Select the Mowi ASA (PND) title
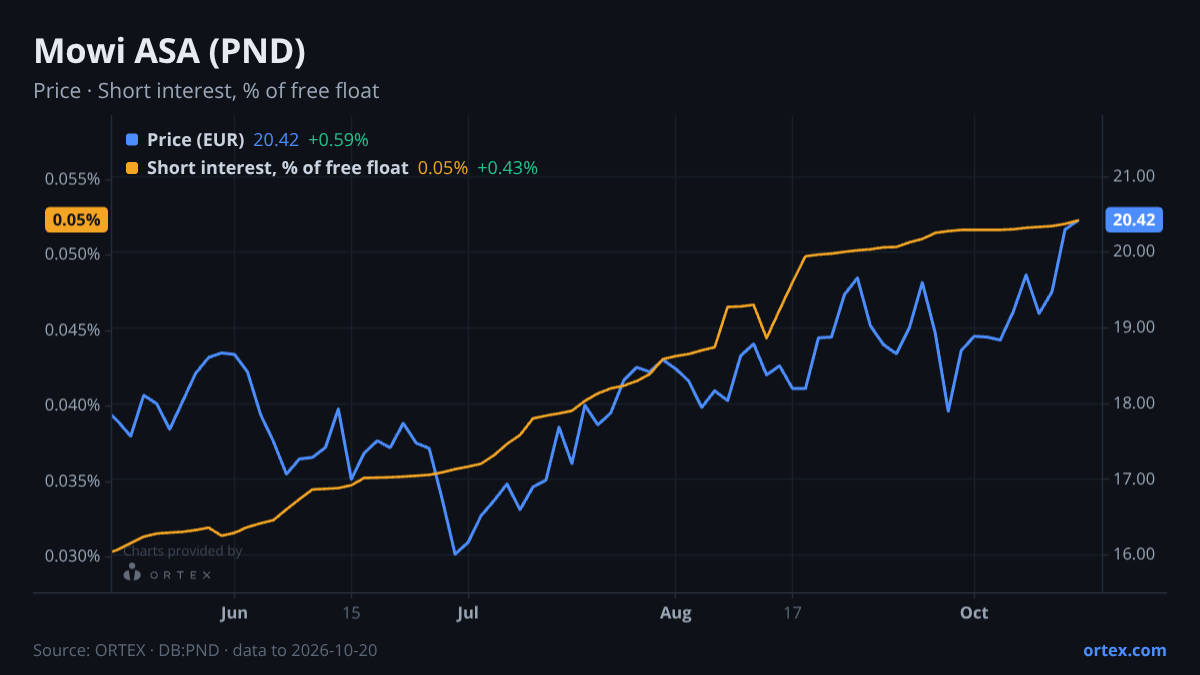Image resolution: width=1200 pixels, height=675 pixels. [169, 51]
